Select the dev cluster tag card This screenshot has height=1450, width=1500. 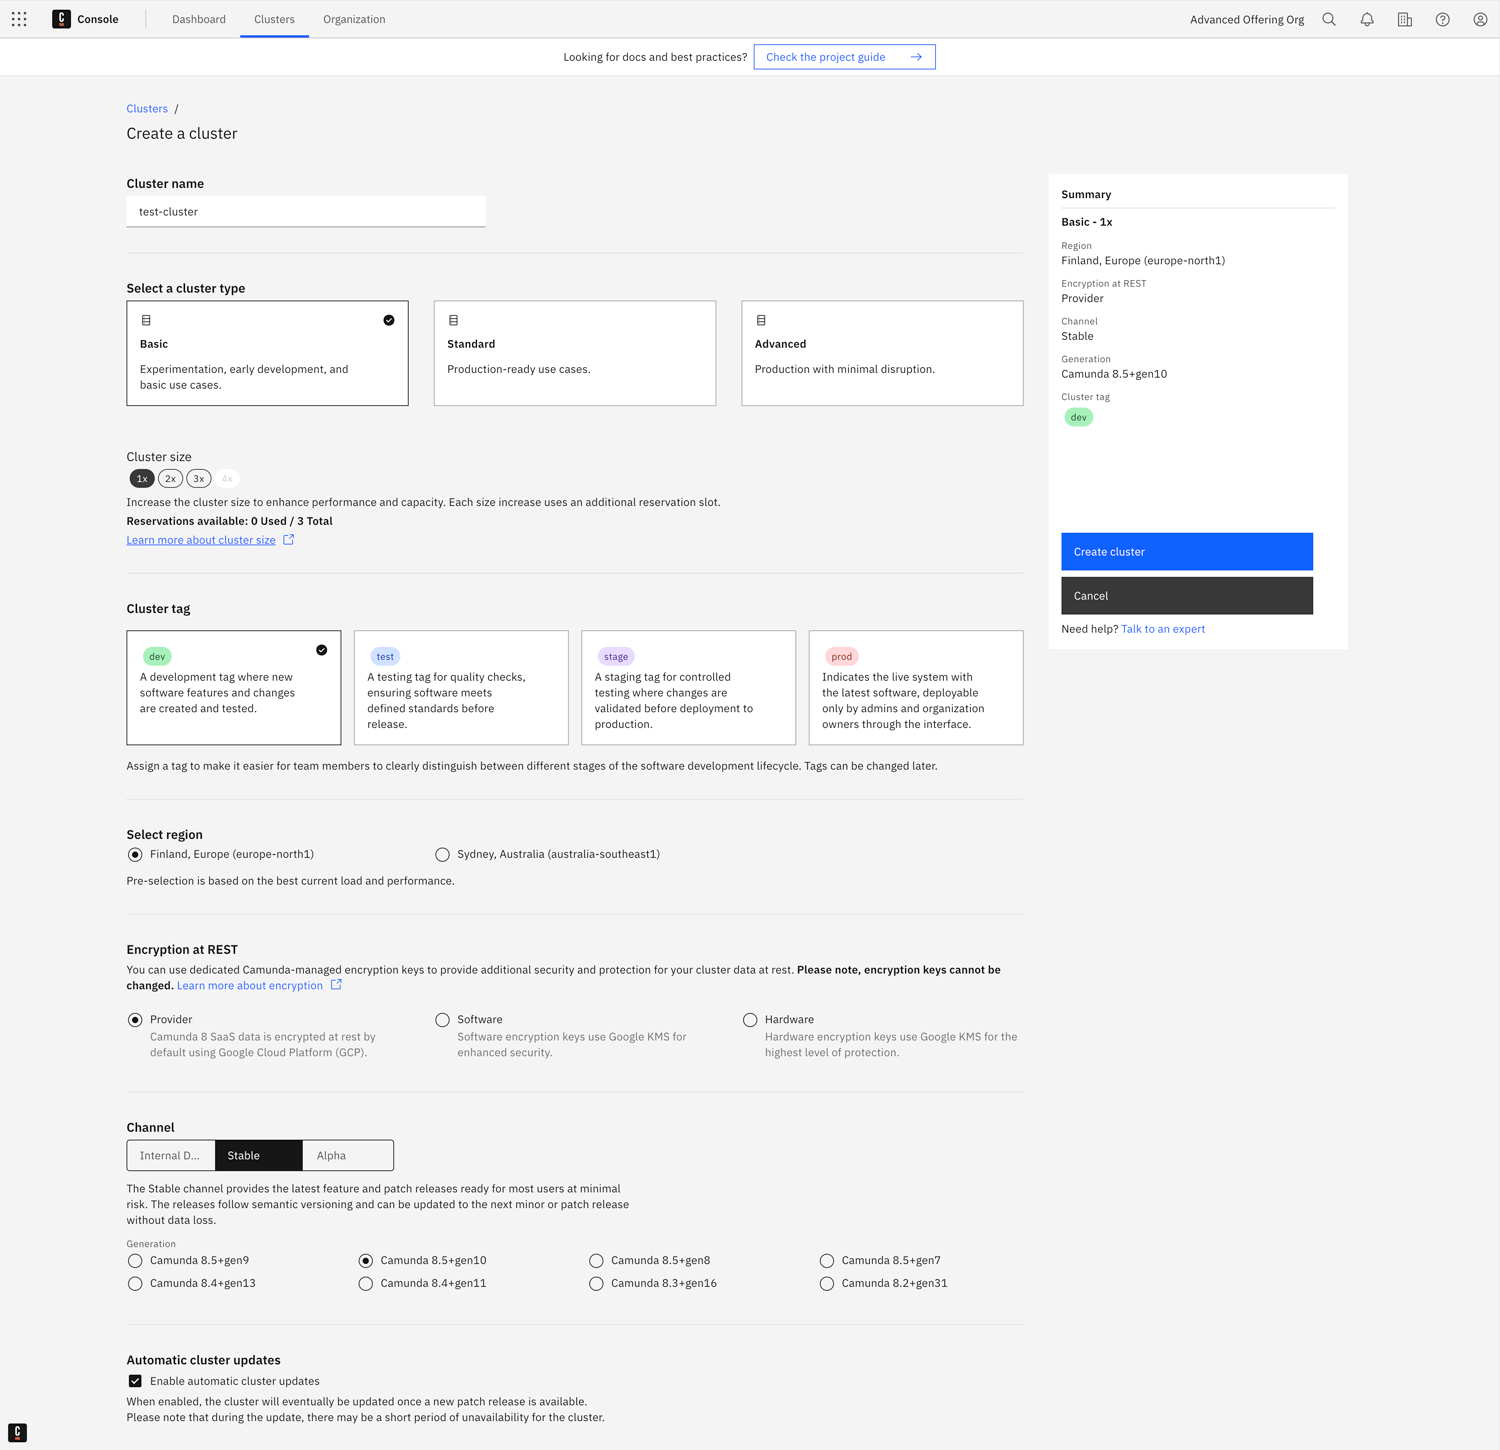[x=234, y=687]
